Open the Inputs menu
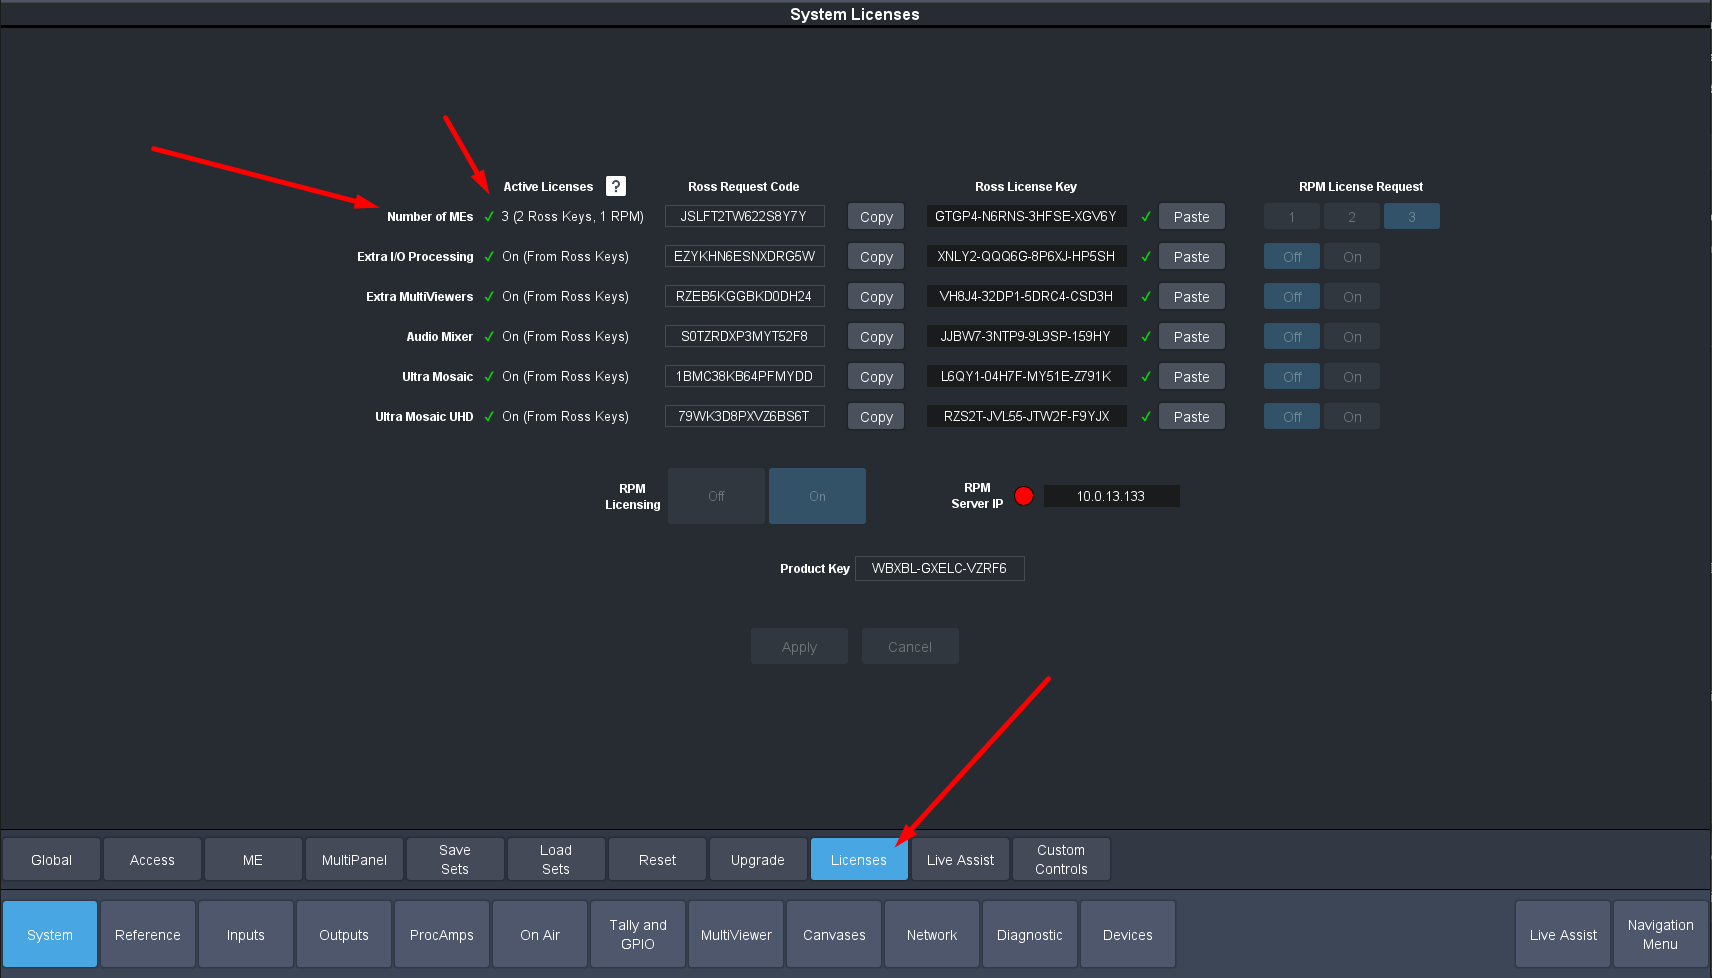 (246, 934)
